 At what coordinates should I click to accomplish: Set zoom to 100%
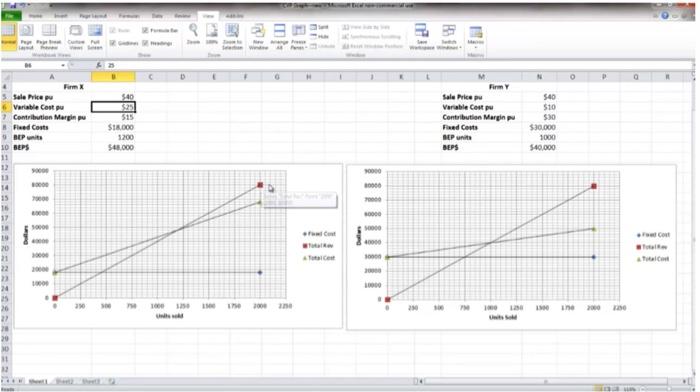pyautogui.click(x=212, y=34)
